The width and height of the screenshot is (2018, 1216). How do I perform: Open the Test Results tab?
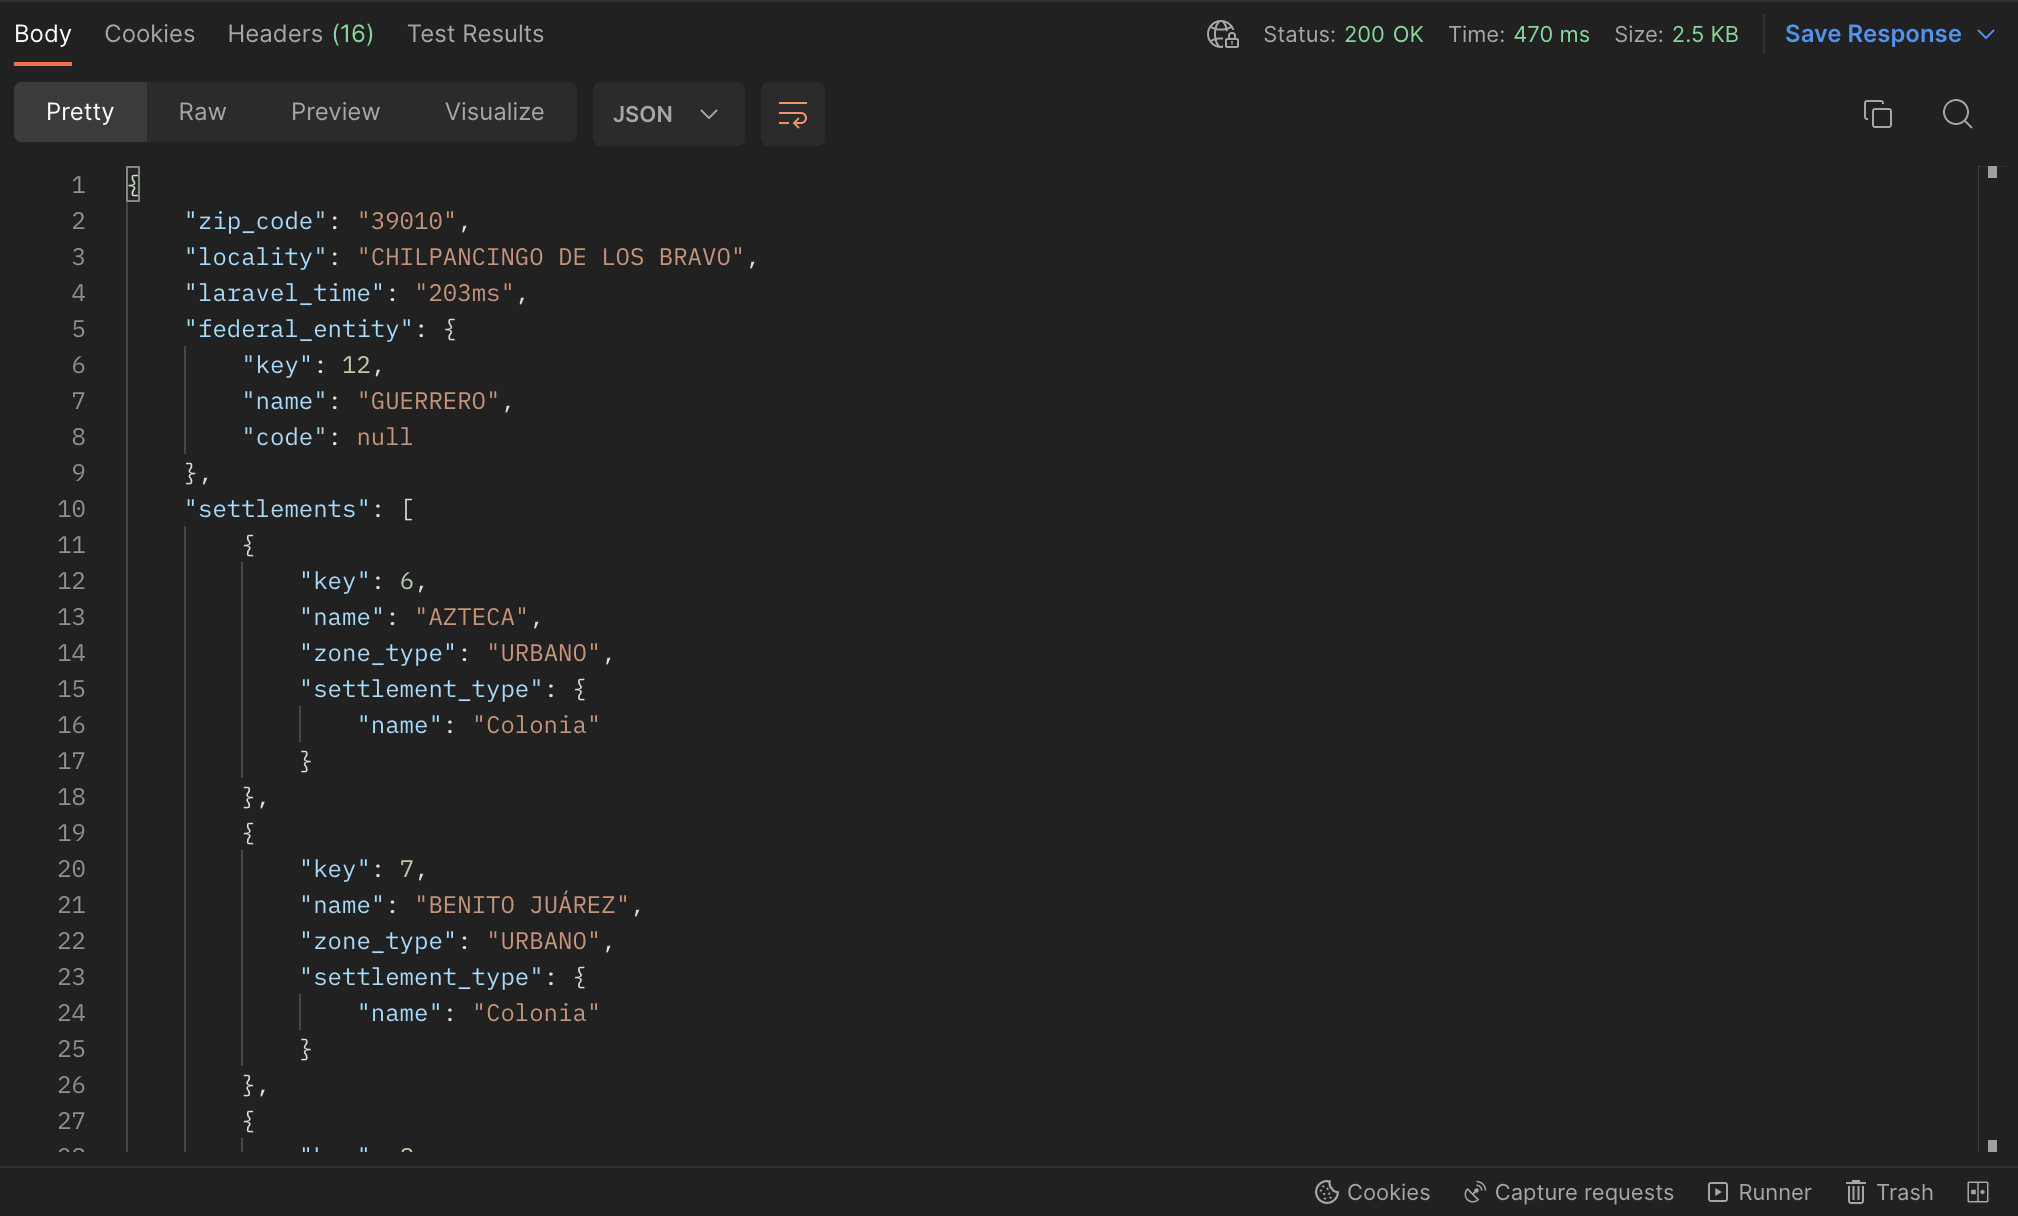point(475,33)
